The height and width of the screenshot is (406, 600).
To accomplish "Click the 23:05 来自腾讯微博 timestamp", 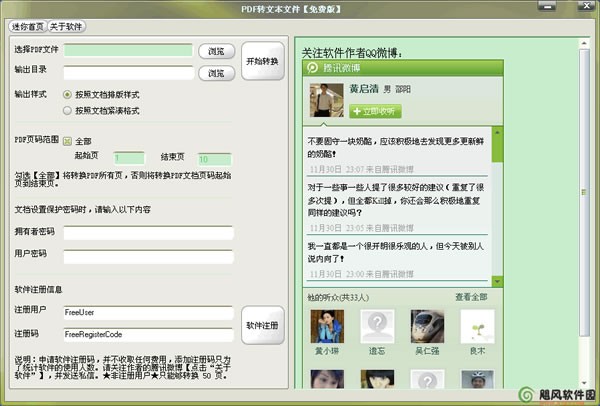I will tap(362, 228).
